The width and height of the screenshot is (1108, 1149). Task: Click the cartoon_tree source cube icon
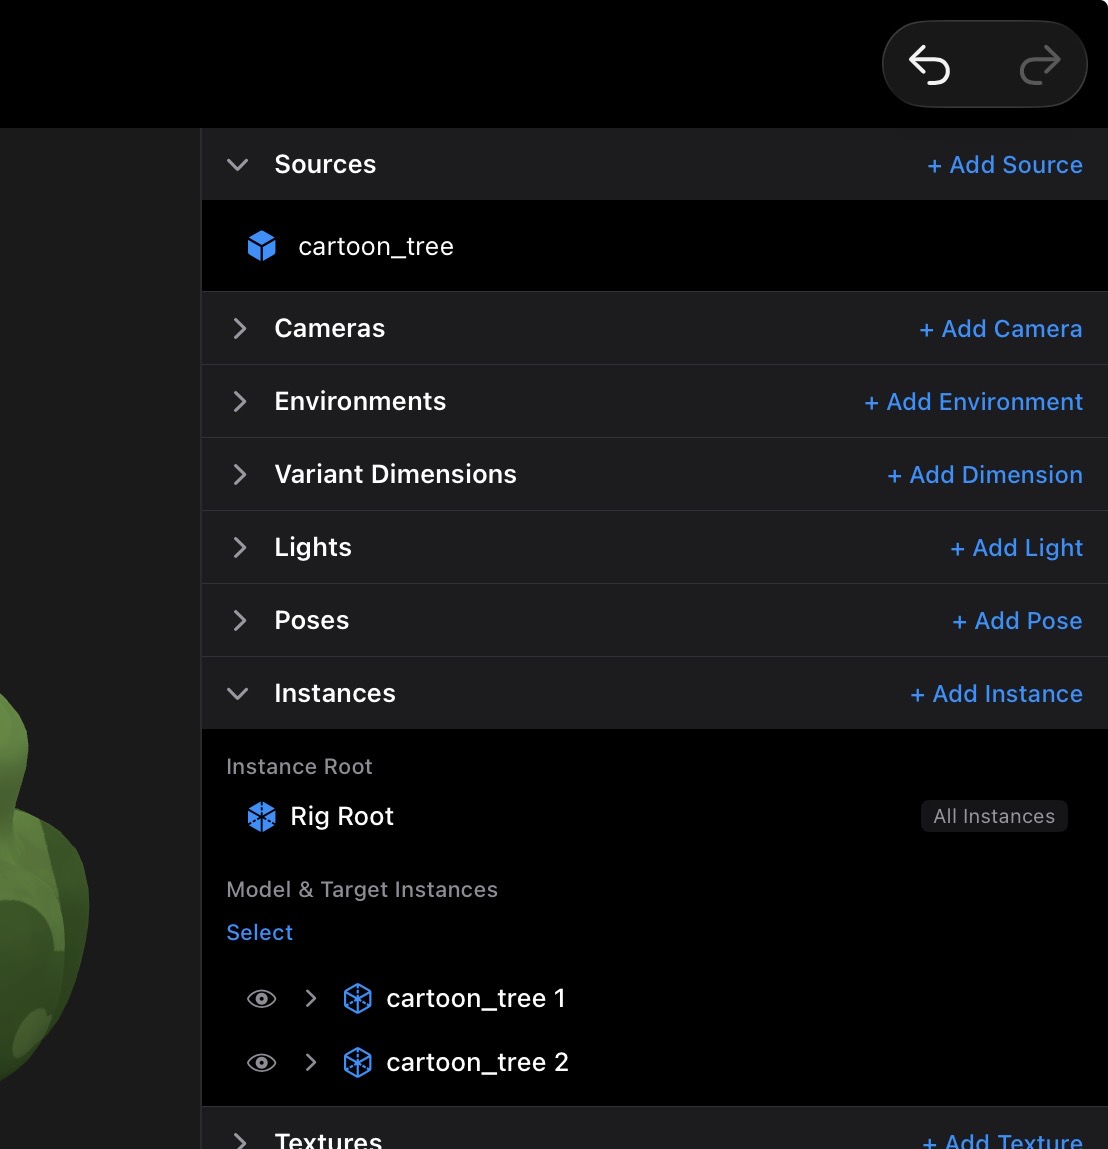tap(262, 246)
